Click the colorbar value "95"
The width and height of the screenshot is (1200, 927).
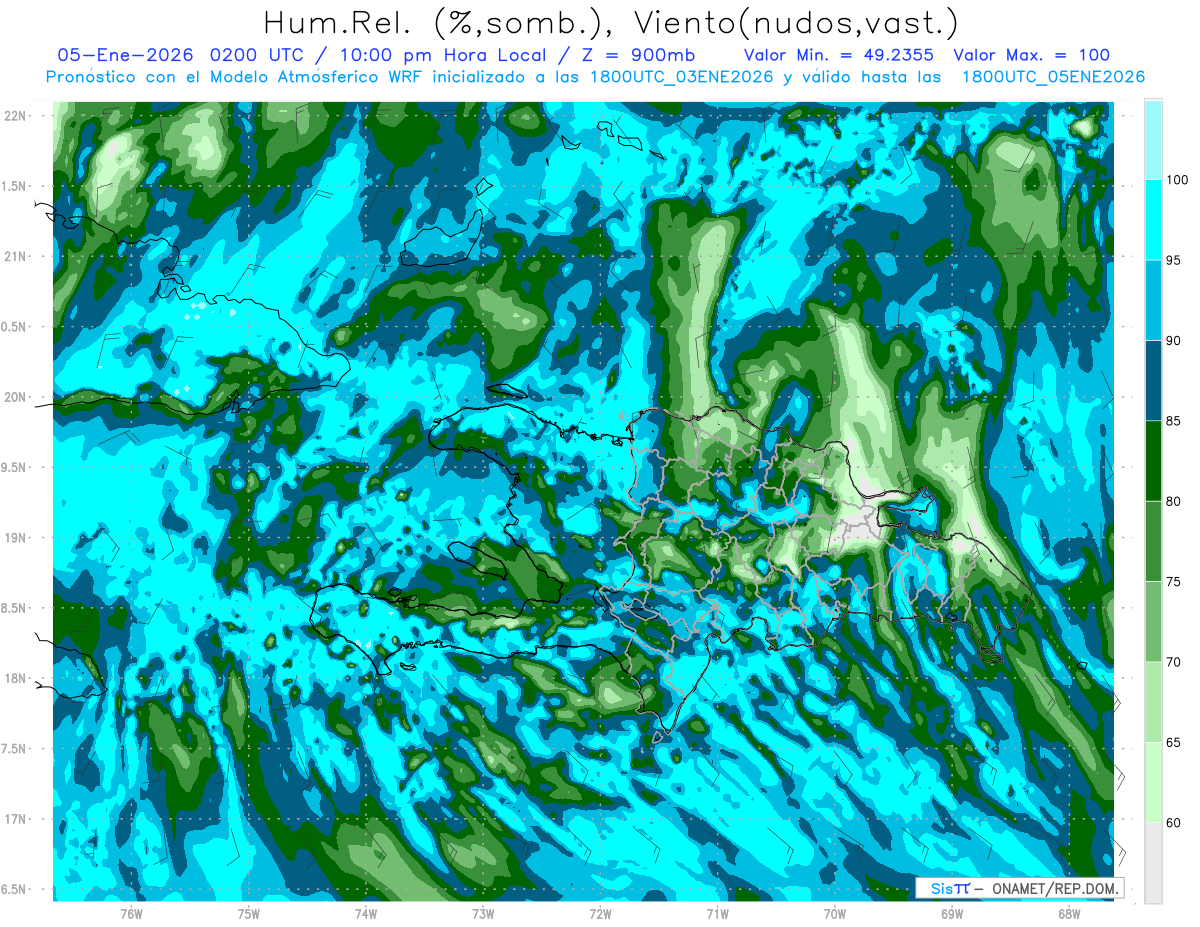coord(1174,260)
